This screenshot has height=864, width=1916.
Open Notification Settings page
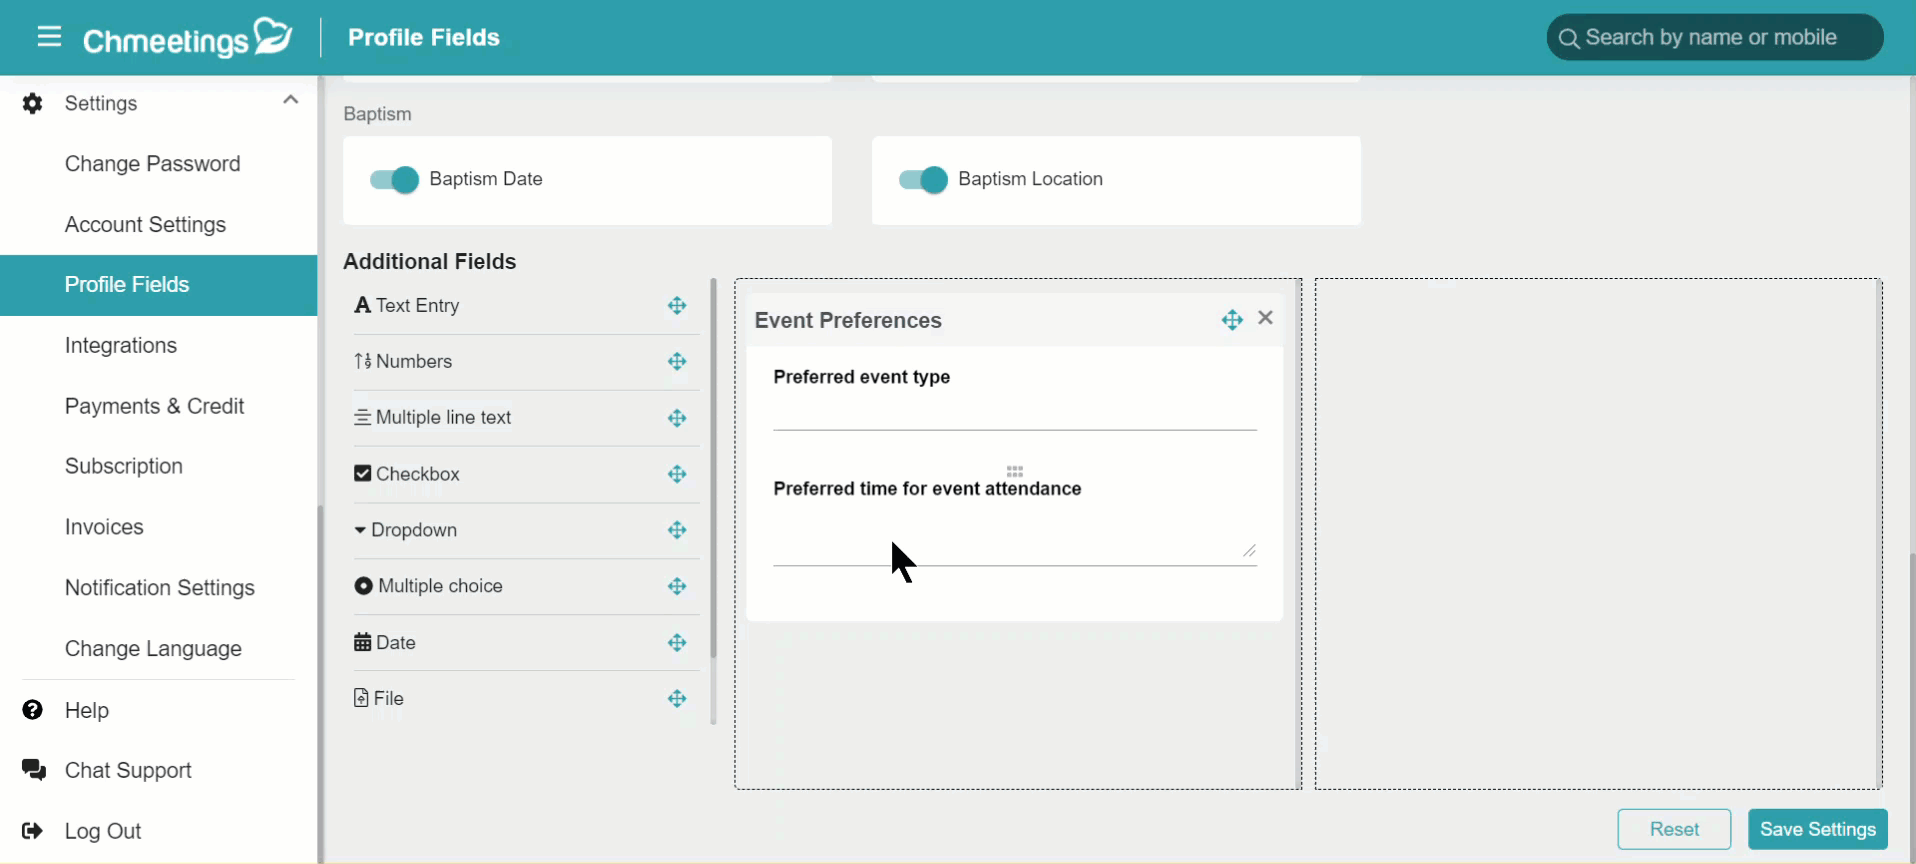pos(160,588)
